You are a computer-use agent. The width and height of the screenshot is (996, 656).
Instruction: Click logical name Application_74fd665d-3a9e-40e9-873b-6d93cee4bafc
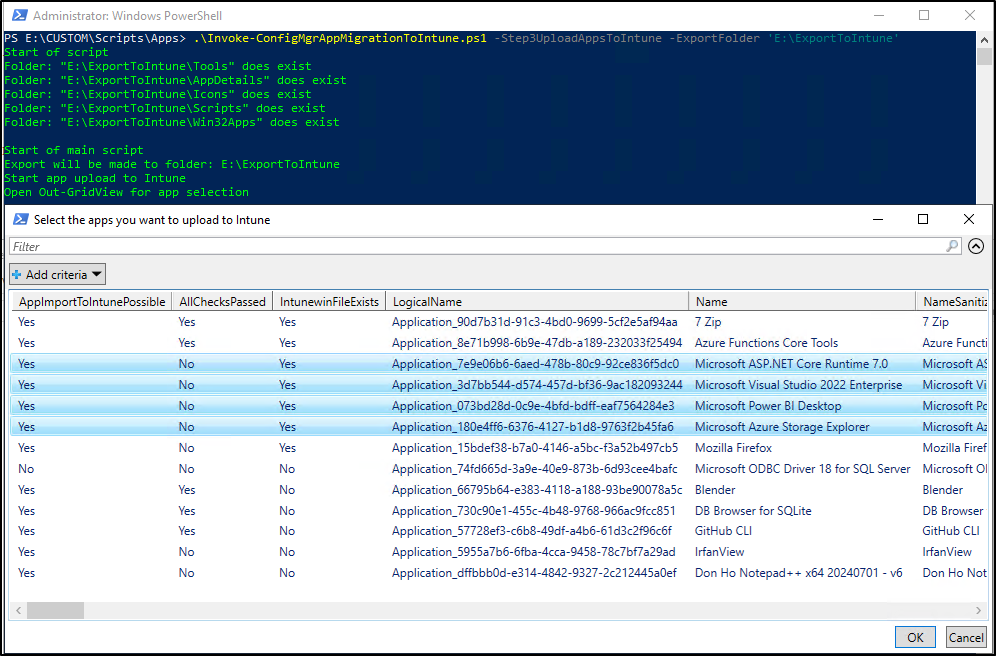pyautogui.click(x=534, y=469)
